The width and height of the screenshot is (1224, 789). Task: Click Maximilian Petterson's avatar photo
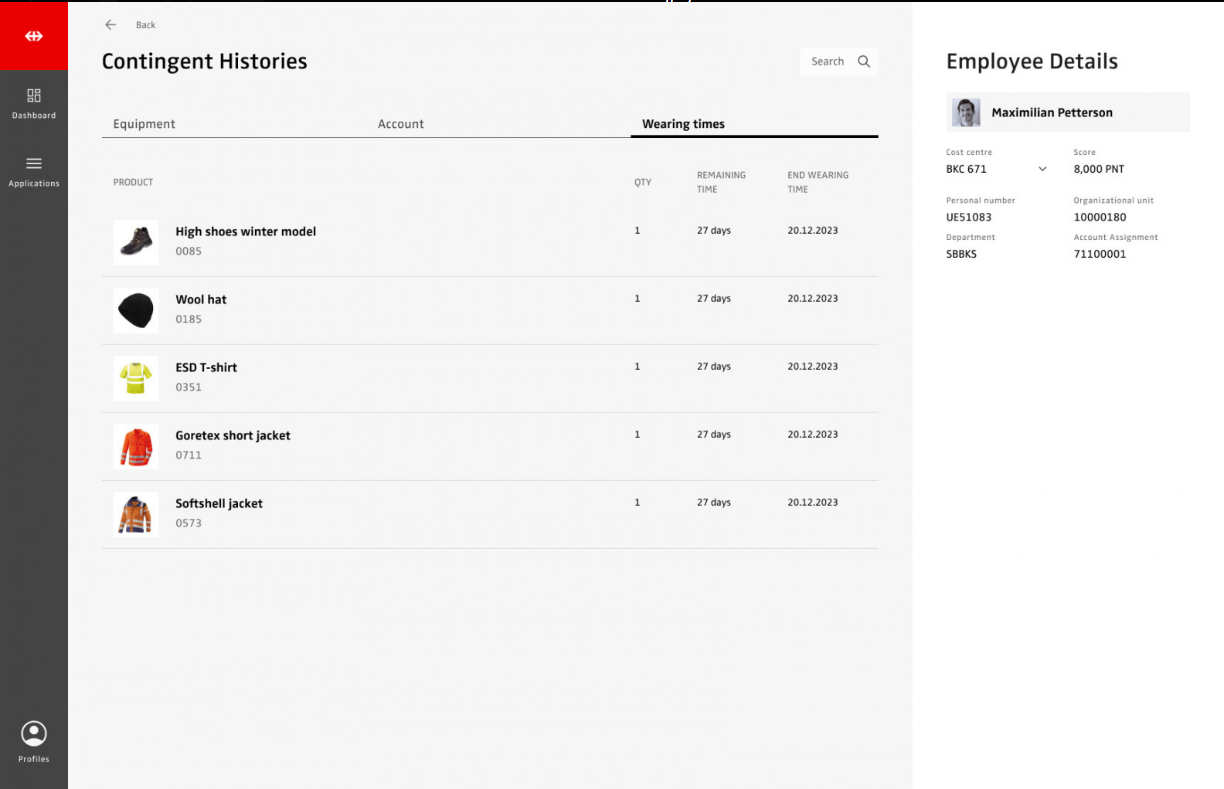[965, 113]
